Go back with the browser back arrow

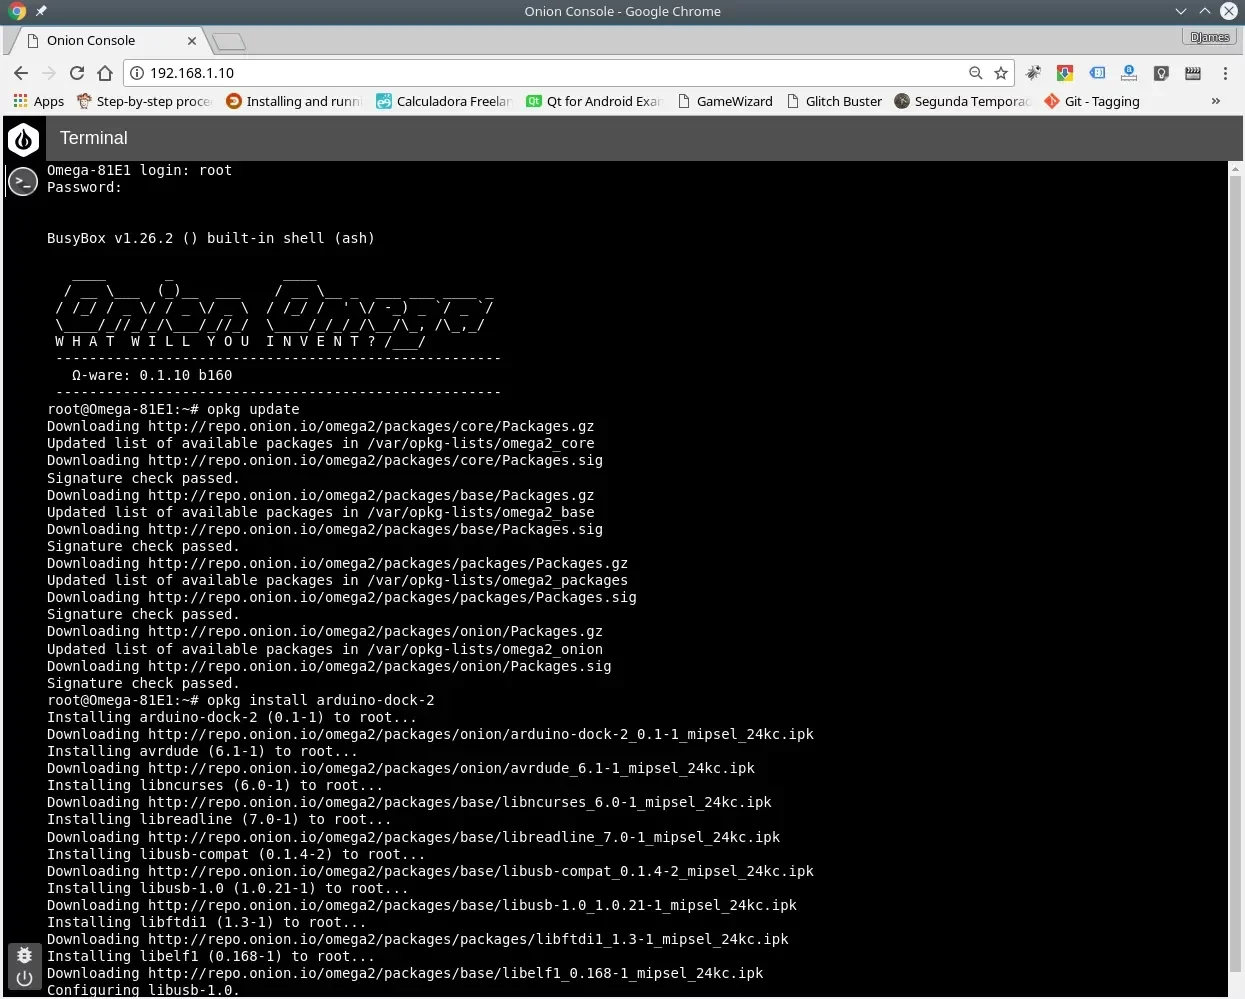tap(21, 73)
